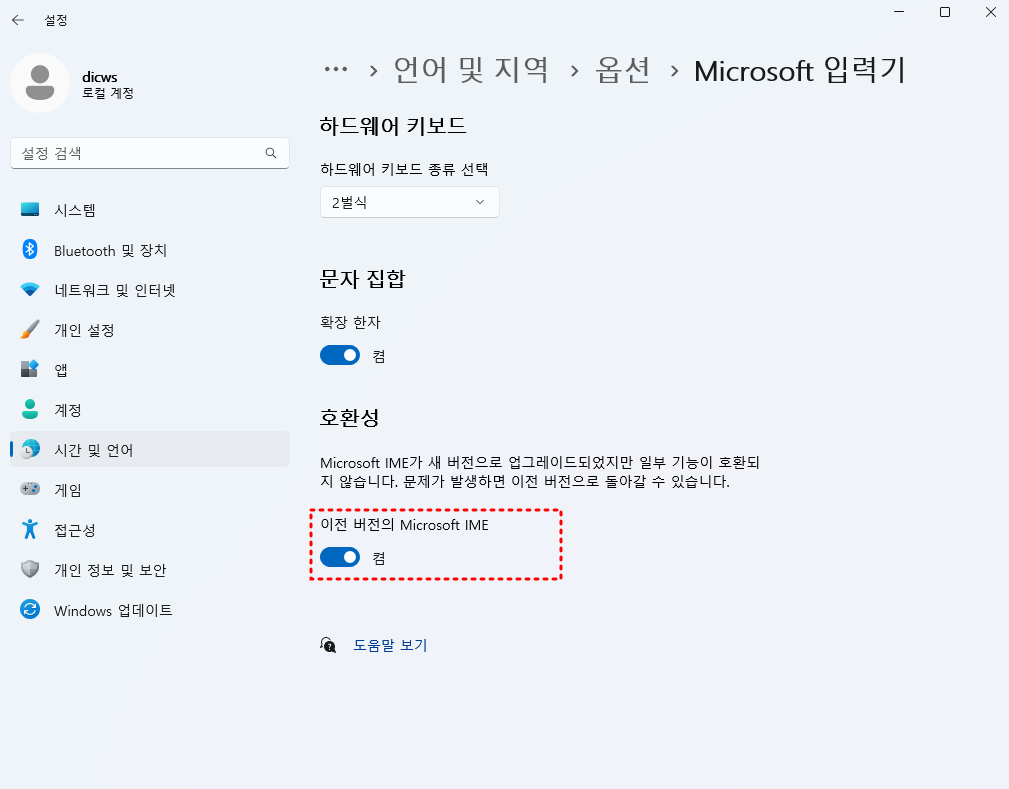Click the 계정 person icon
The width and height of the screenshot is (1009, 789).
[30, 409]
